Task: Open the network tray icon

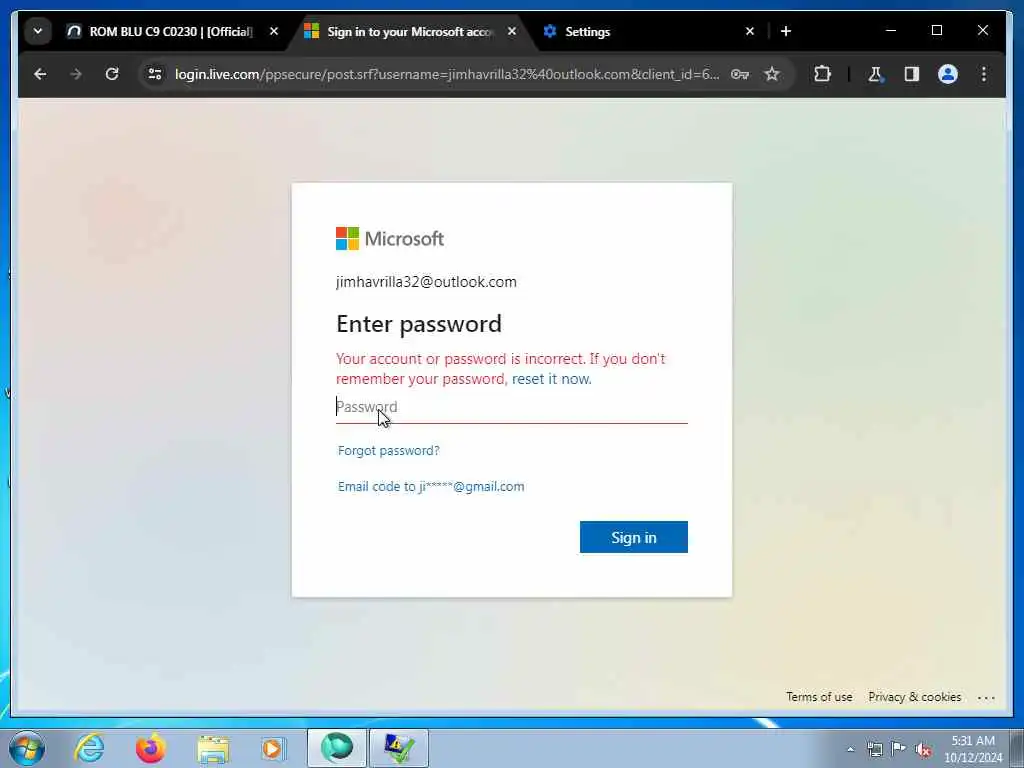Action: coord(875,749)
